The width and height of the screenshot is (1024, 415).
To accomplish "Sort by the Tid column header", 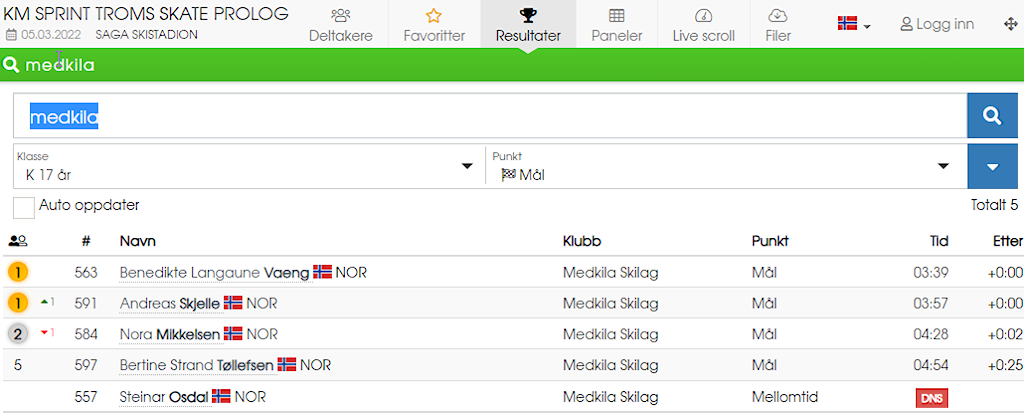I will [x=936, y=241].
